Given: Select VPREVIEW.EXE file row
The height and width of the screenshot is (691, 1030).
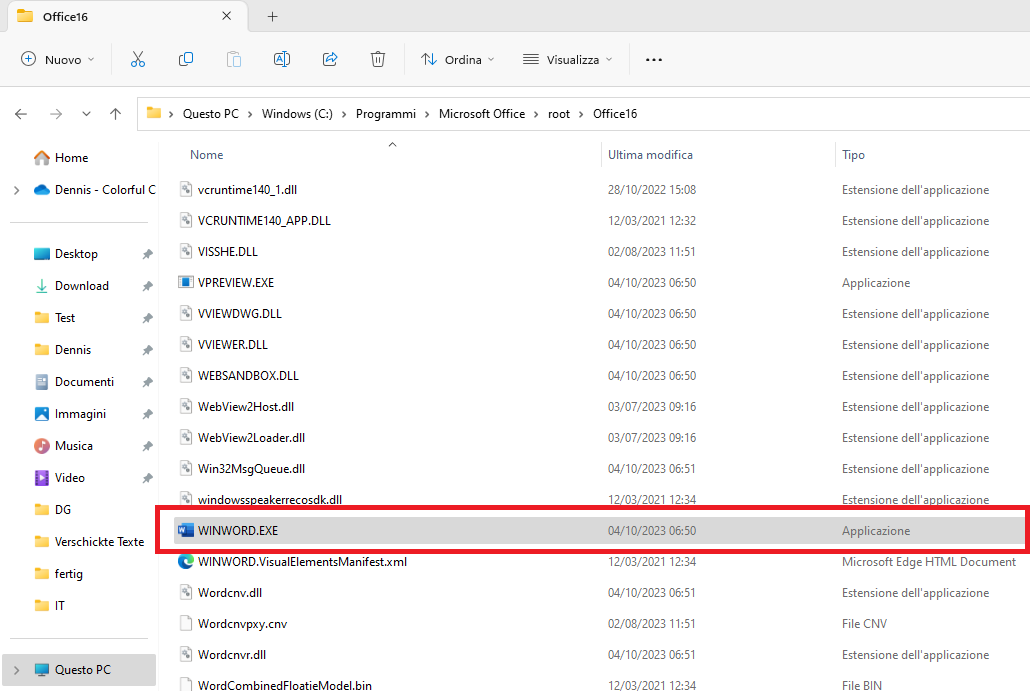Looking at the screenshot, I should [x=599, y=283].
